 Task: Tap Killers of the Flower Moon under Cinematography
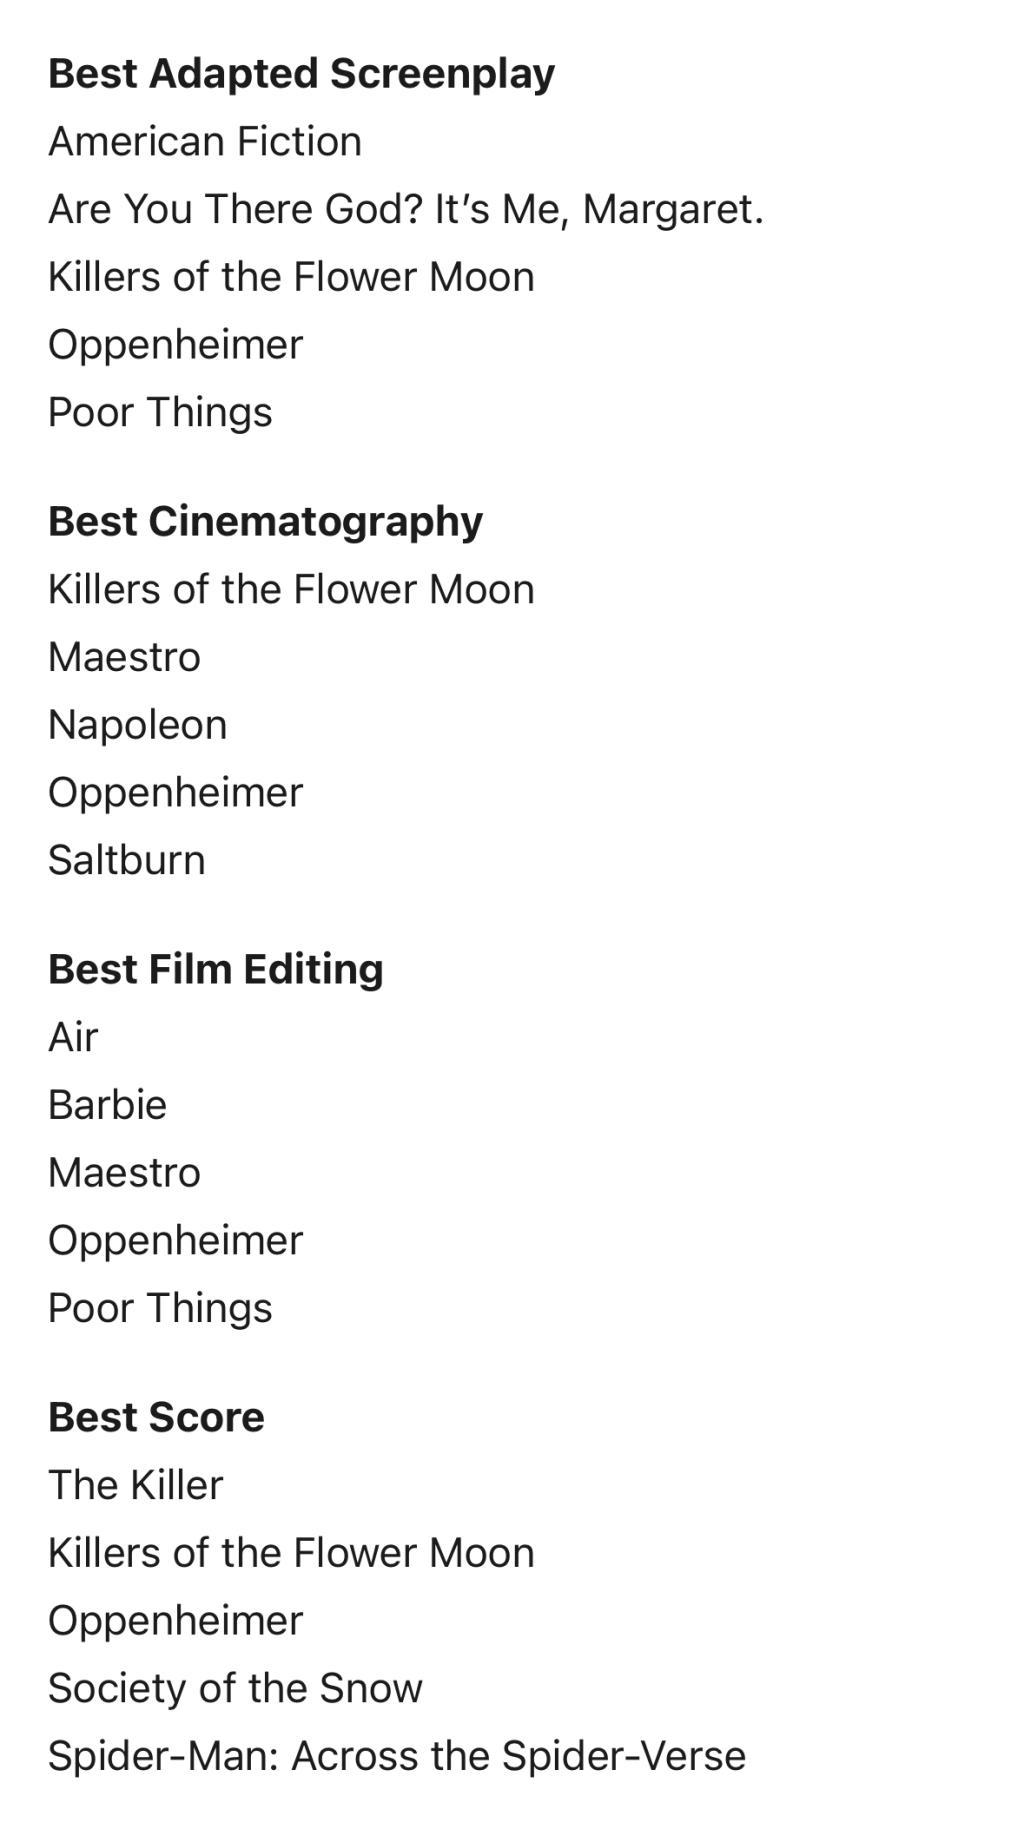(x=291, y=589)
